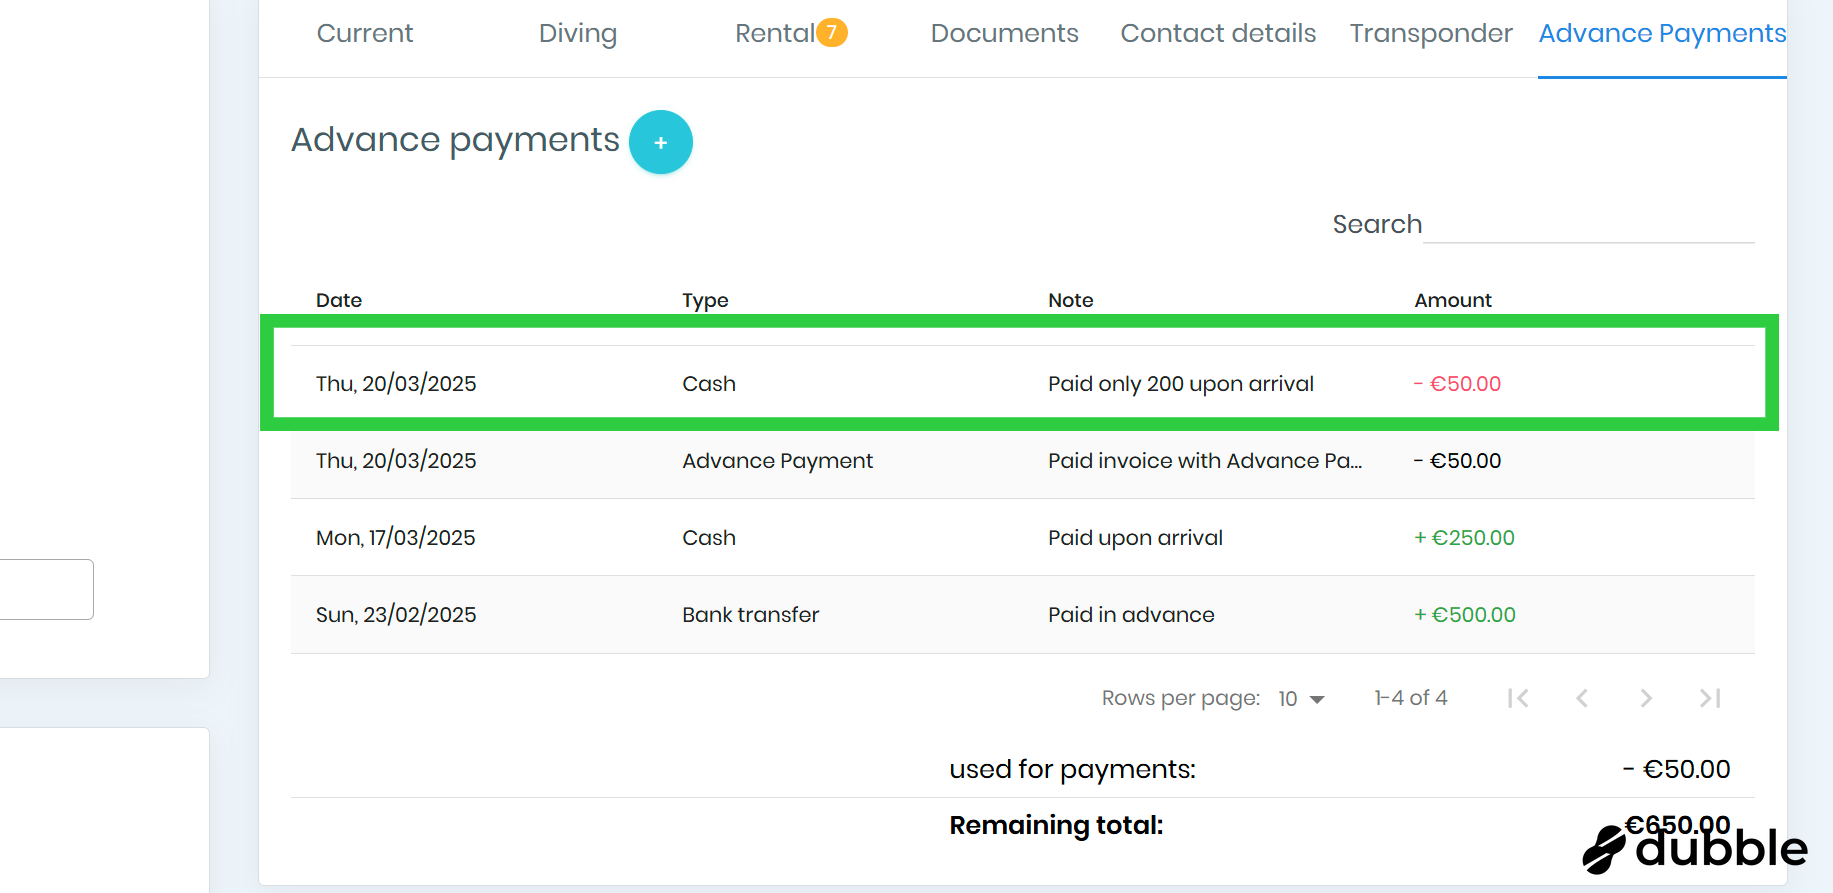Click the orange Rental badge showing 7
Viewport: 1833px width, 893px height.
(831, 33)
